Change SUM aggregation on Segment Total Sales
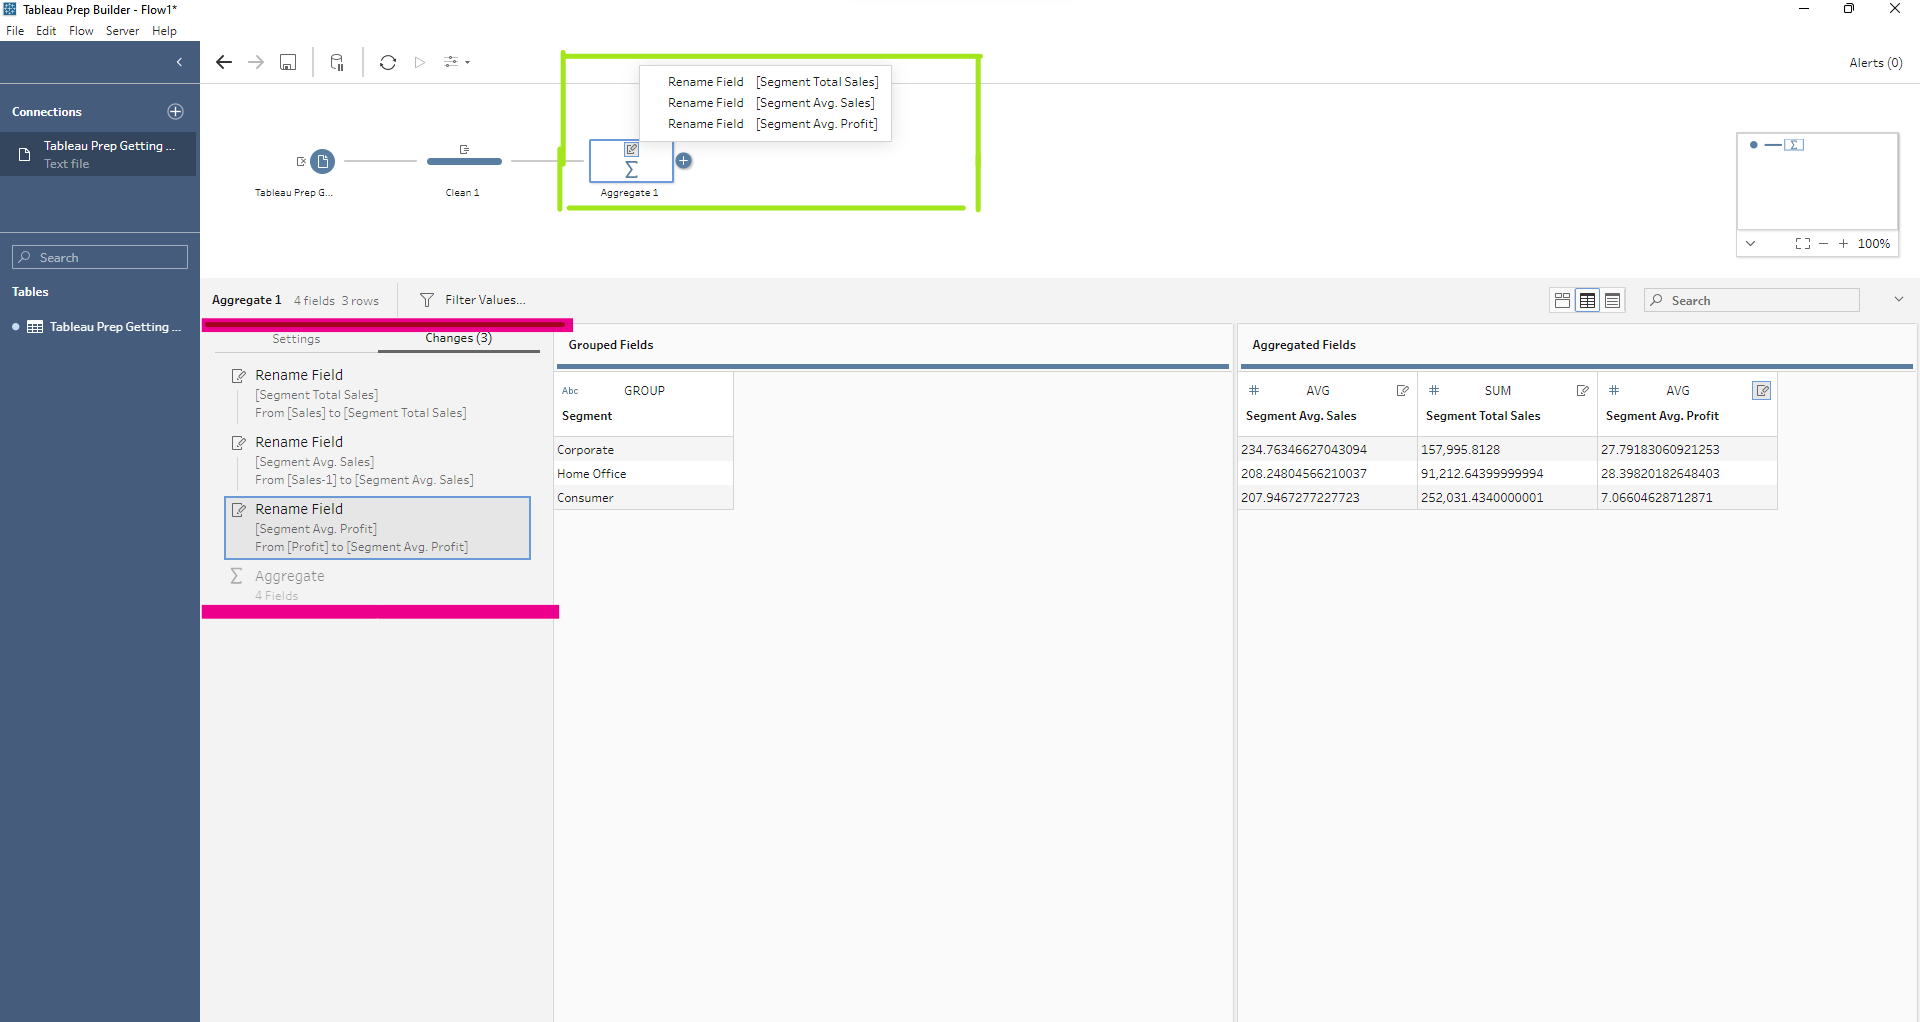 (1498, 391)
